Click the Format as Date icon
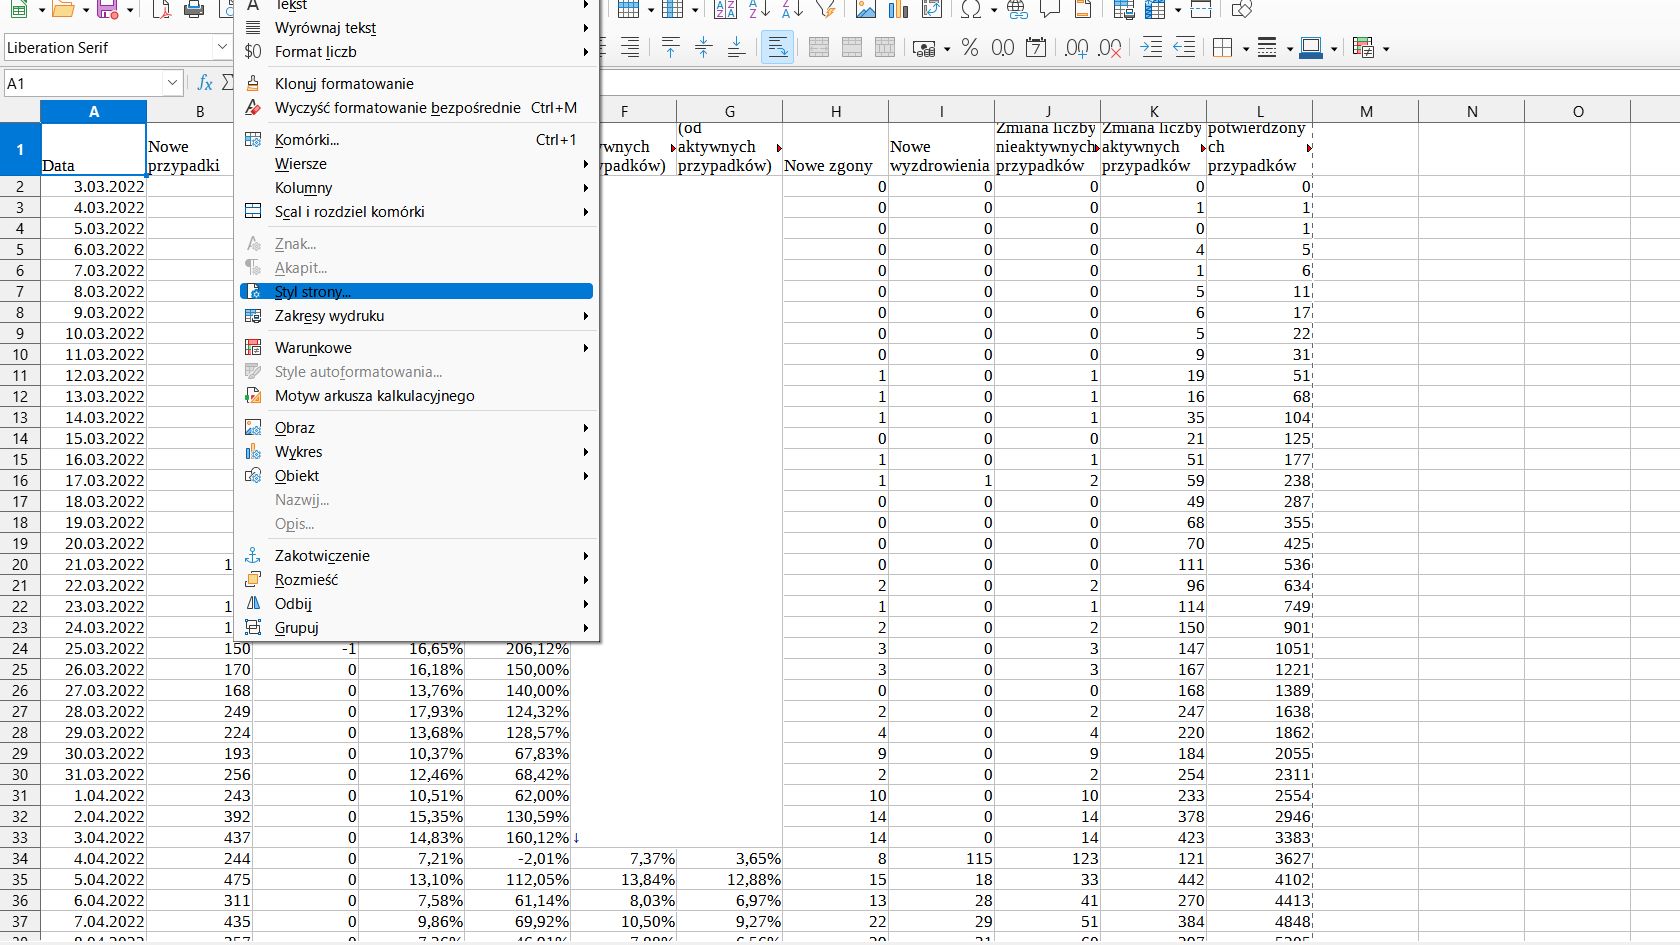 1037,48
